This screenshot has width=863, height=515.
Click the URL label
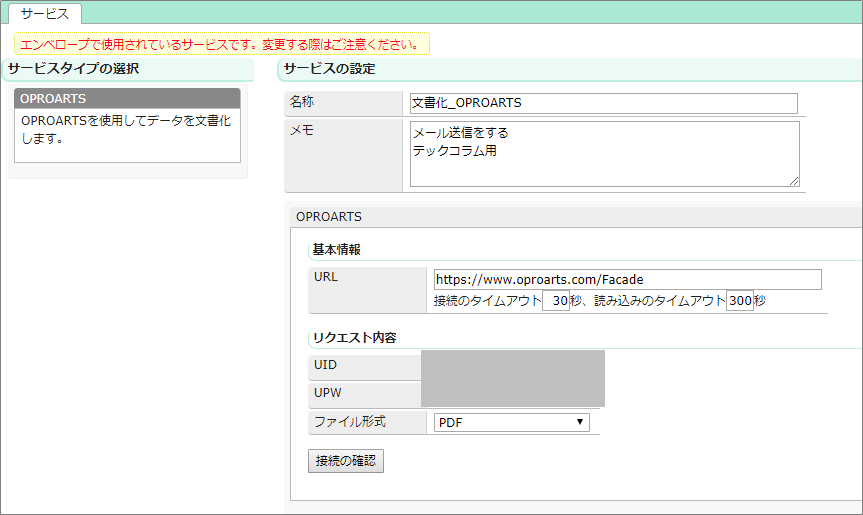click(326, 277)
